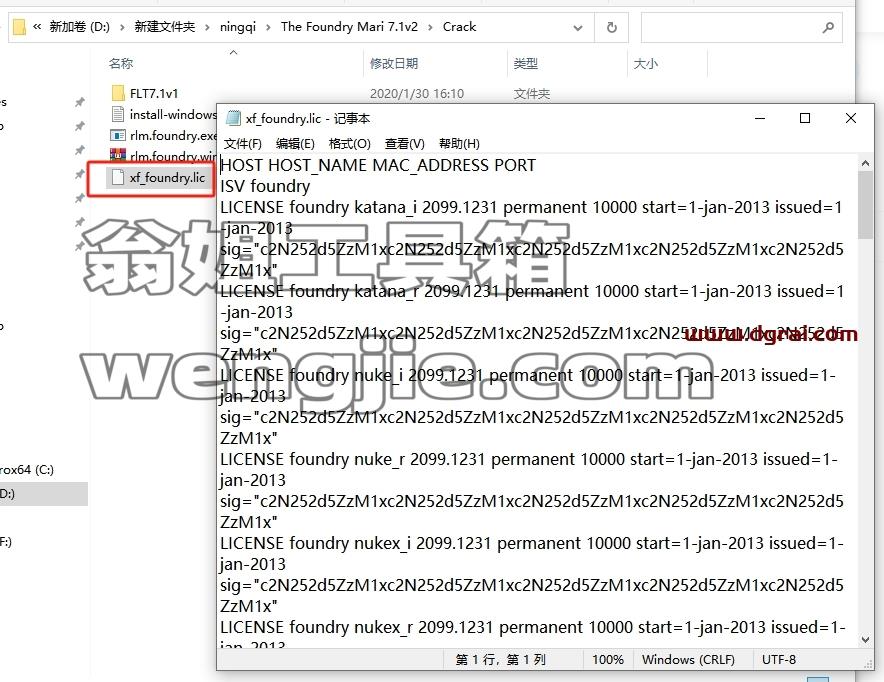This screenshot has height=682, width=884.
Task: Open the 帮助(H) menu in Notepad
Action: (459, 144)
